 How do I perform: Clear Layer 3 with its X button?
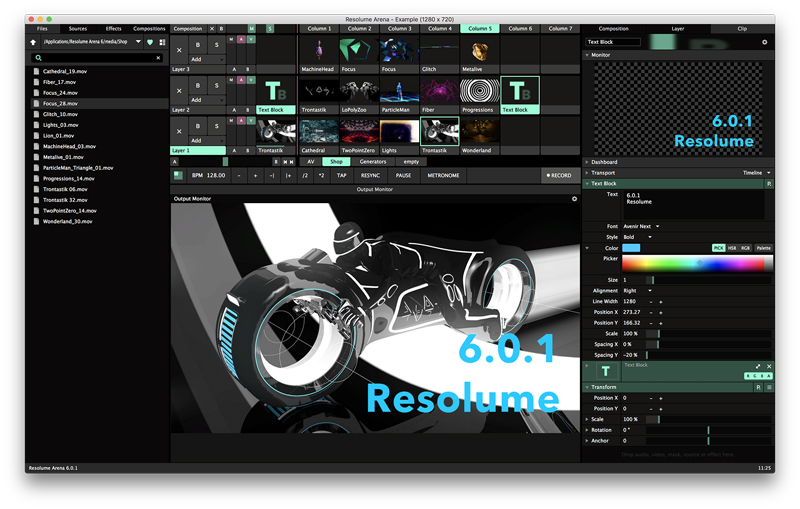coord(179,50)
